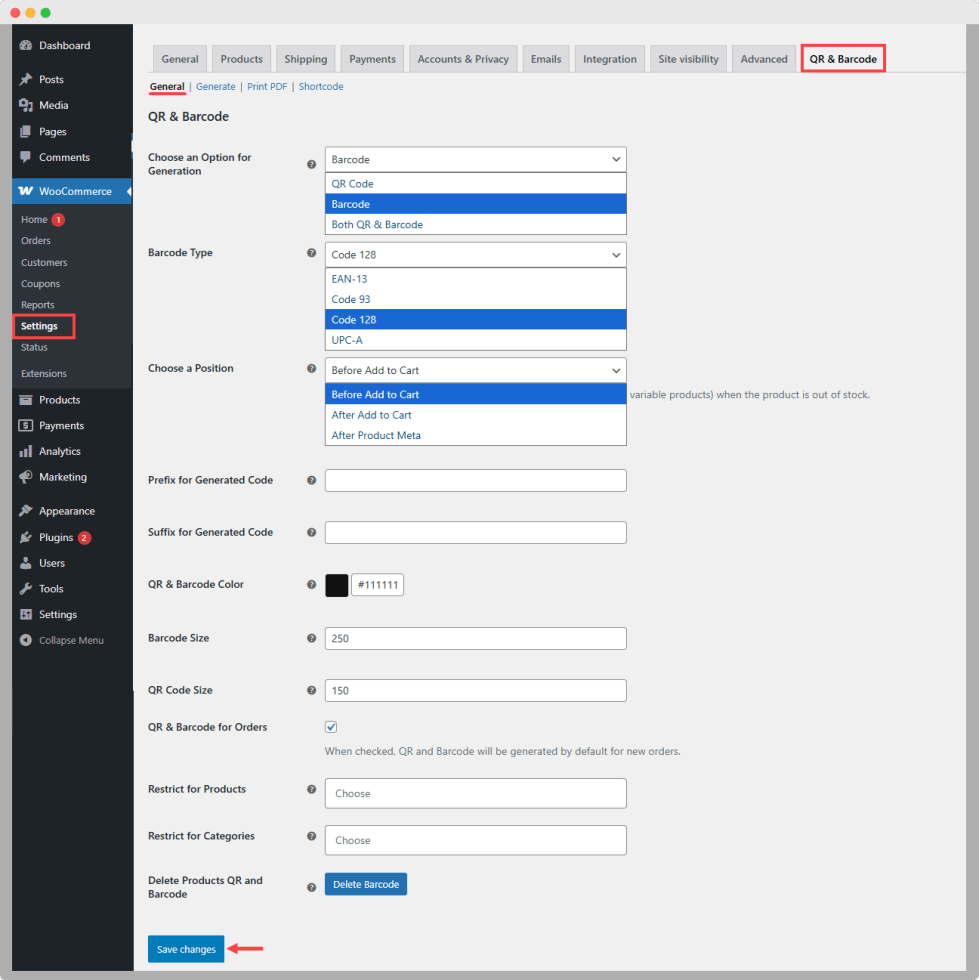Switch to the Advanced tab
This screenshot has height=980, width=979.
[764, 59]
